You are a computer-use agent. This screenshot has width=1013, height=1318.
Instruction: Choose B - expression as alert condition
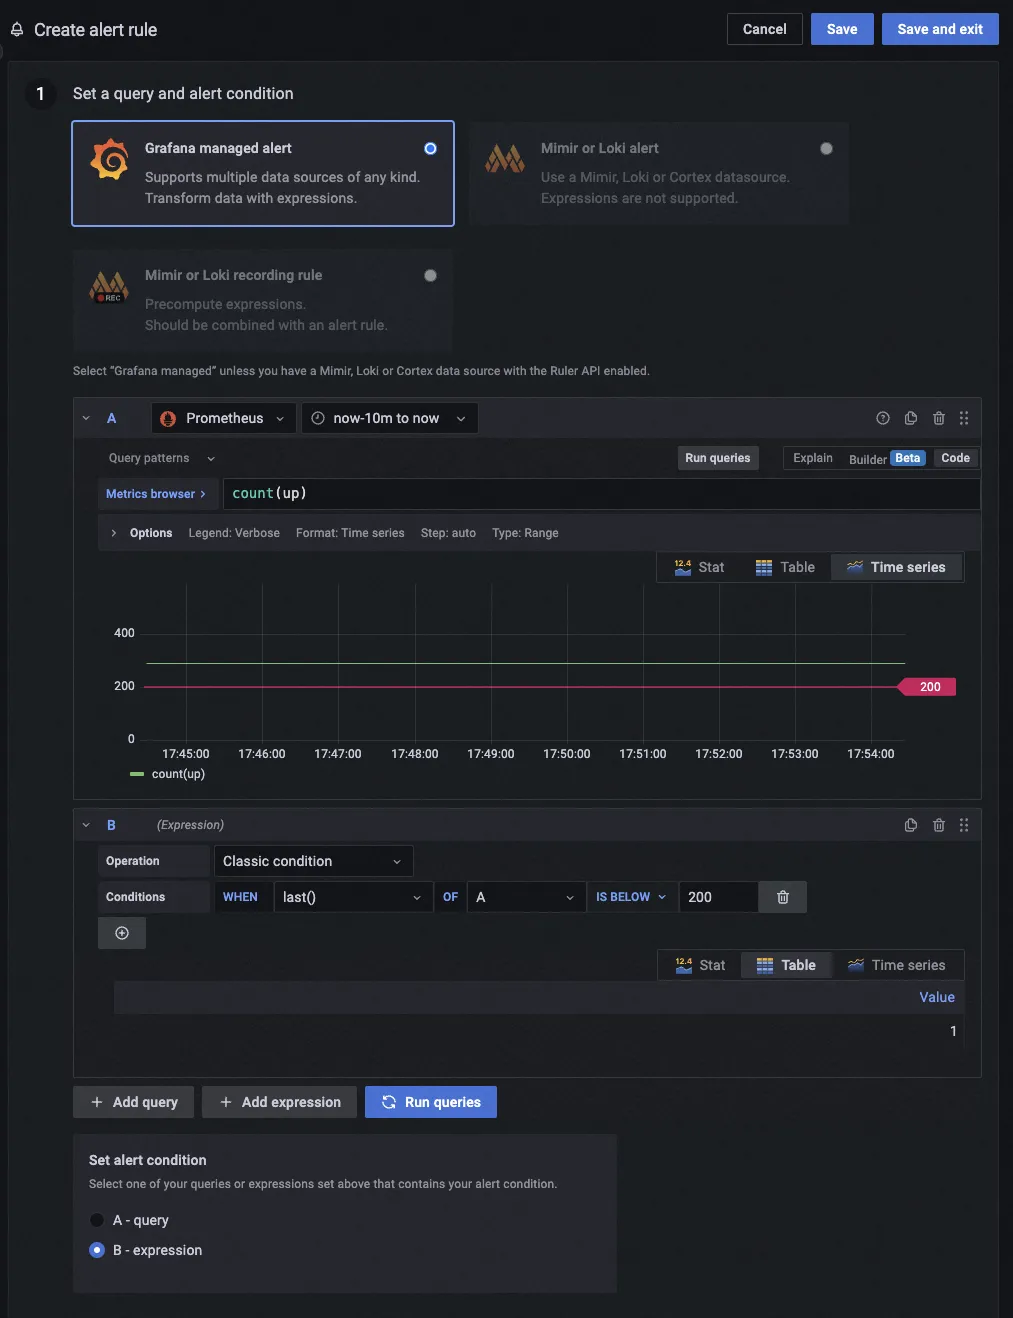point(97,1250)
